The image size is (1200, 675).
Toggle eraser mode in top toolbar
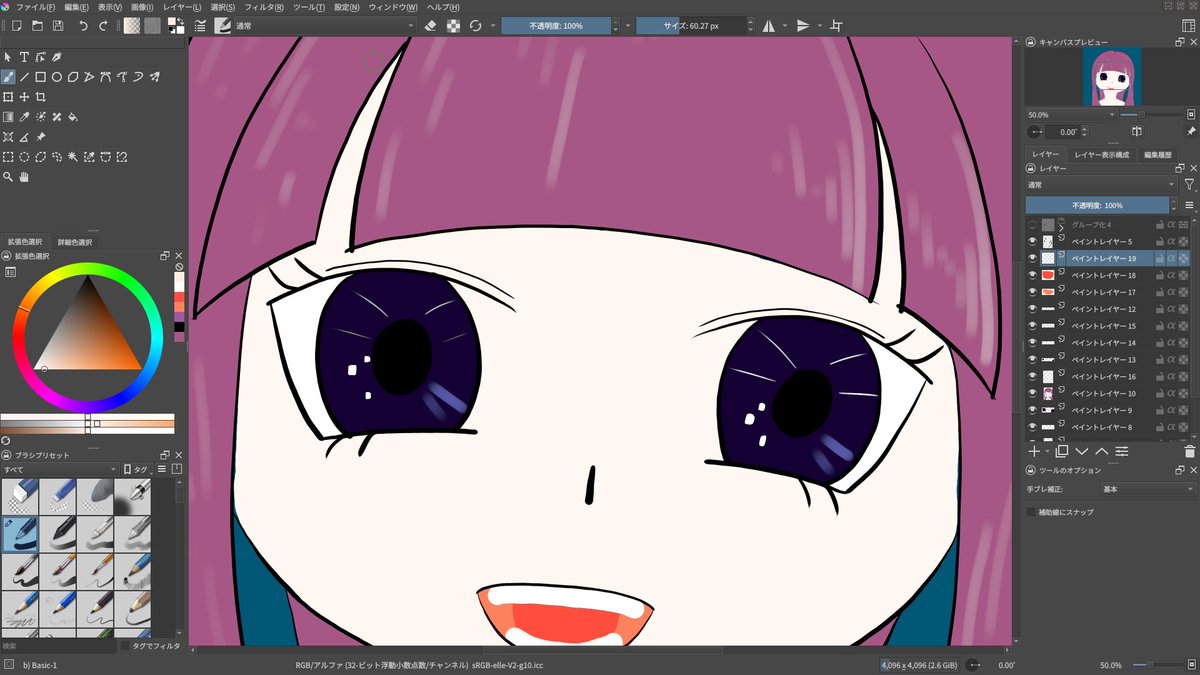point(431,25)
